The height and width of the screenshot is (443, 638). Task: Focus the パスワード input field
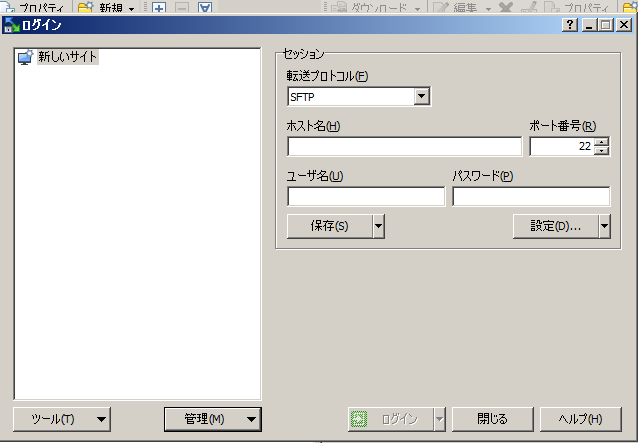click(x=531, y=196)
